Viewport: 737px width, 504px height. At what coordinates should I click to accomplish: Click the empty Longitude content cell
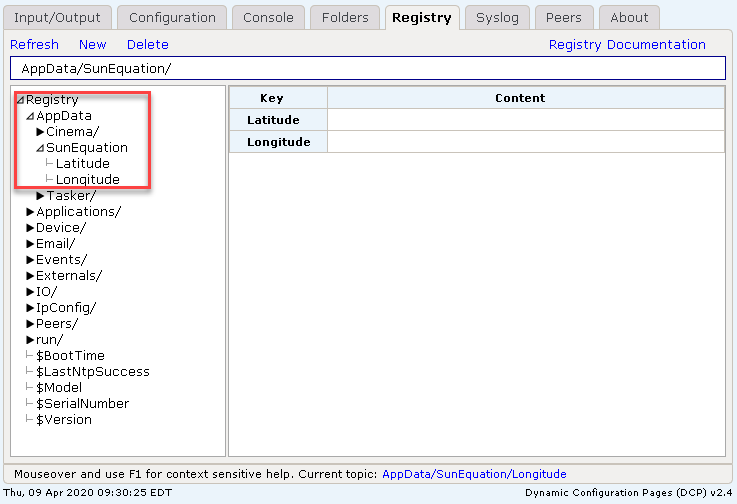click(x=526, y=142)
